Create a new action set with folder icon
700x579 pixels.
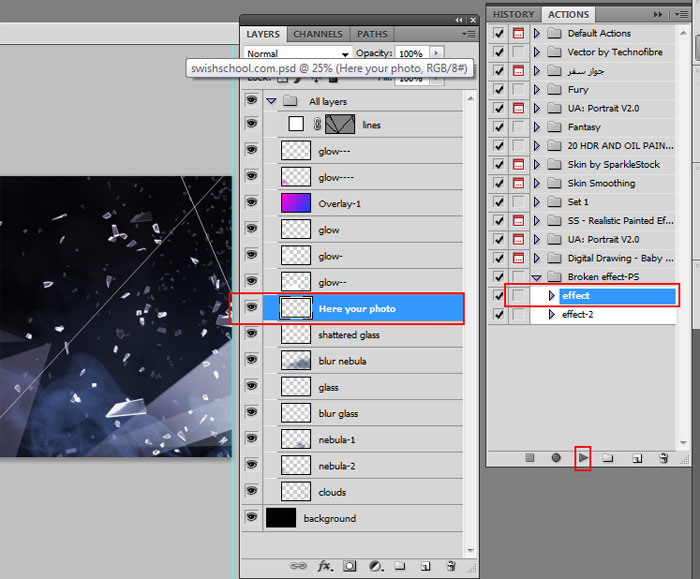point(608,458)
